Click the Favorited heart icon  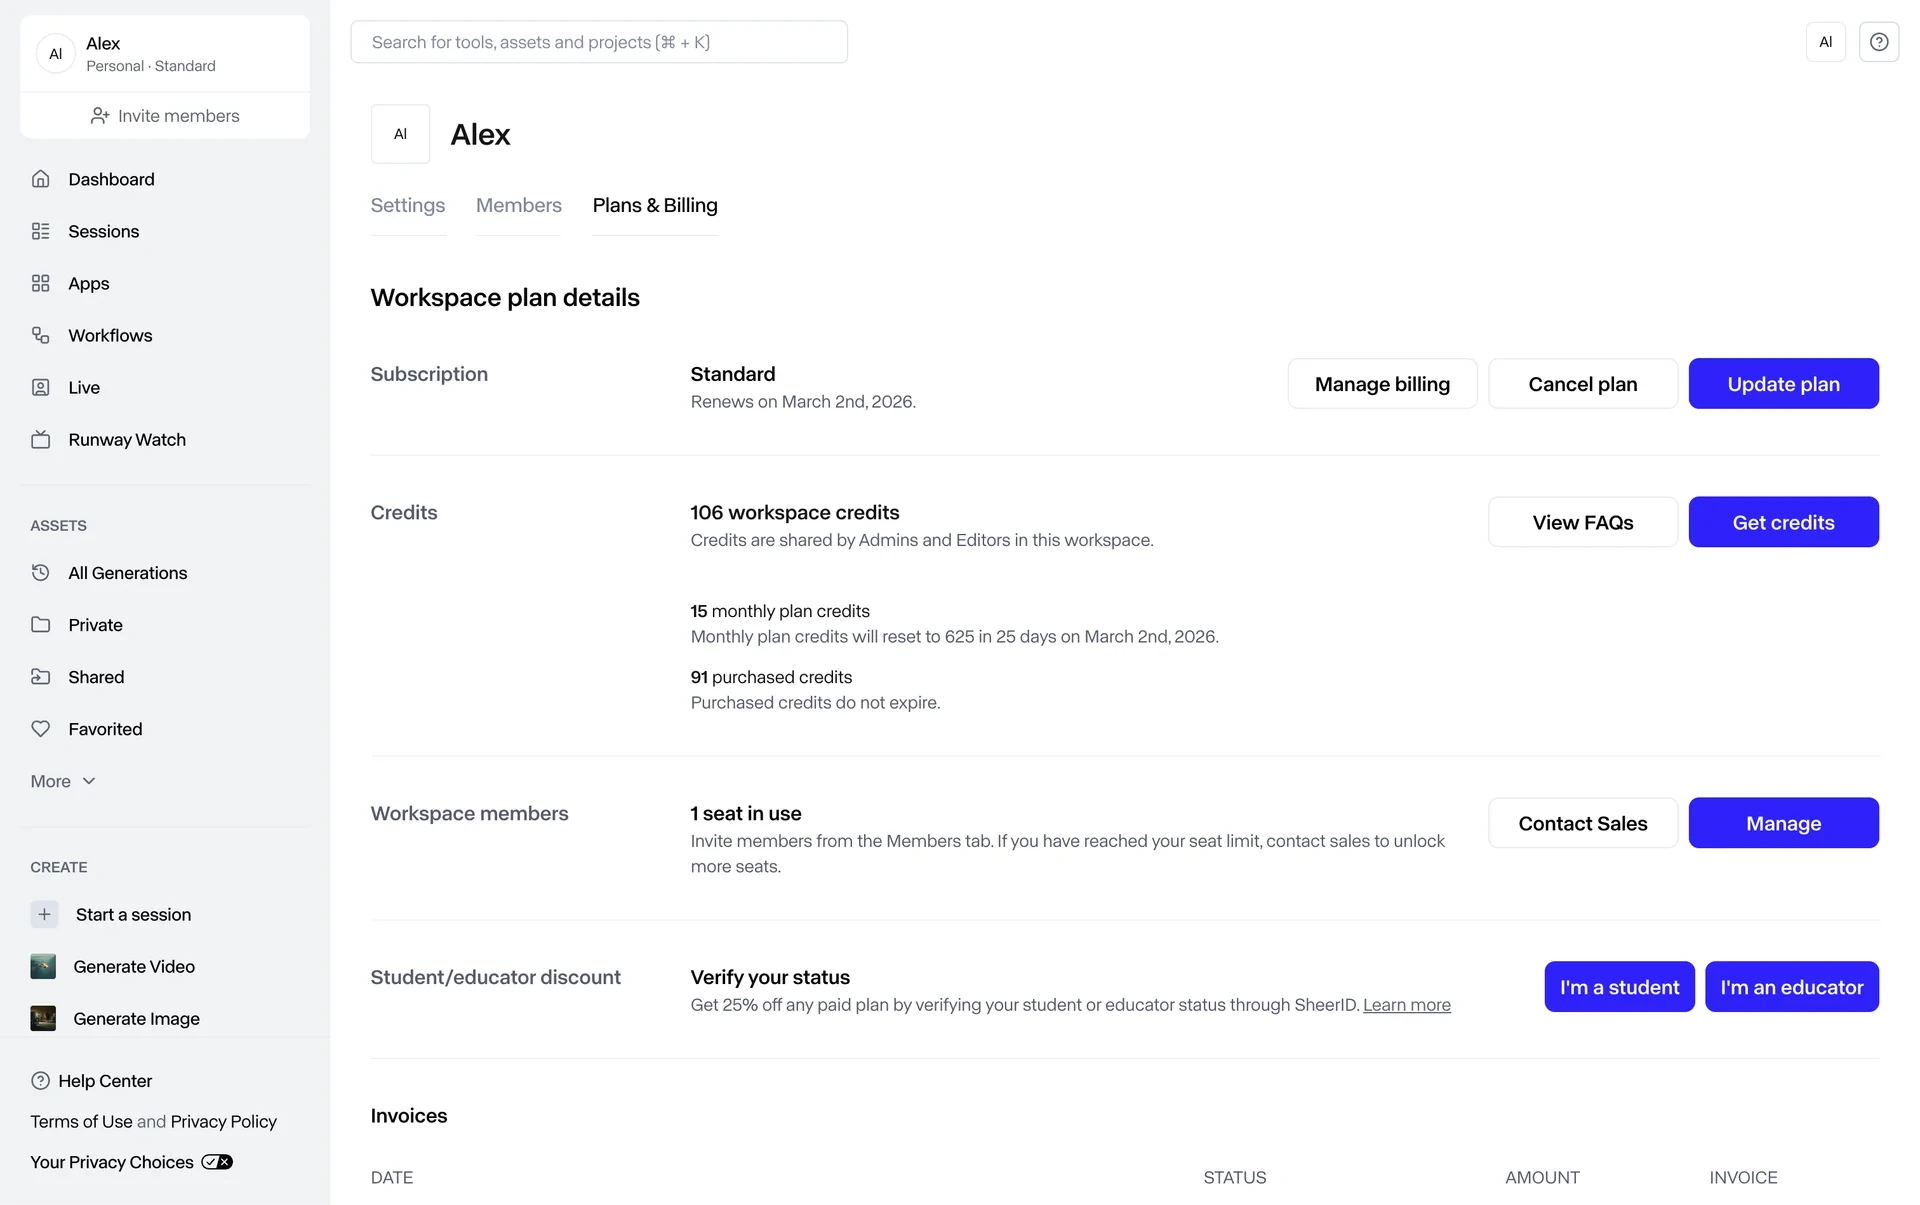(x=40, y=729)
